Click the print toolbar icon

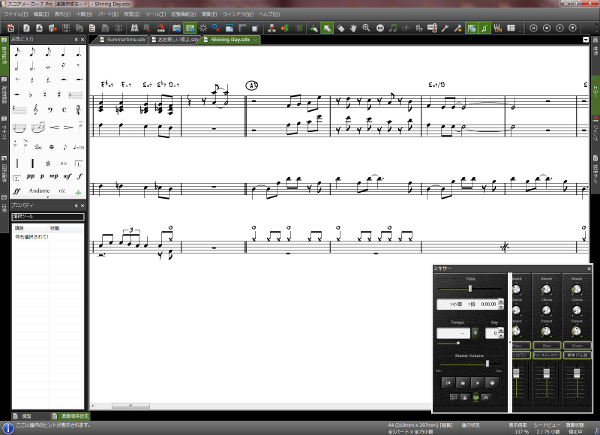click(105, 28)
